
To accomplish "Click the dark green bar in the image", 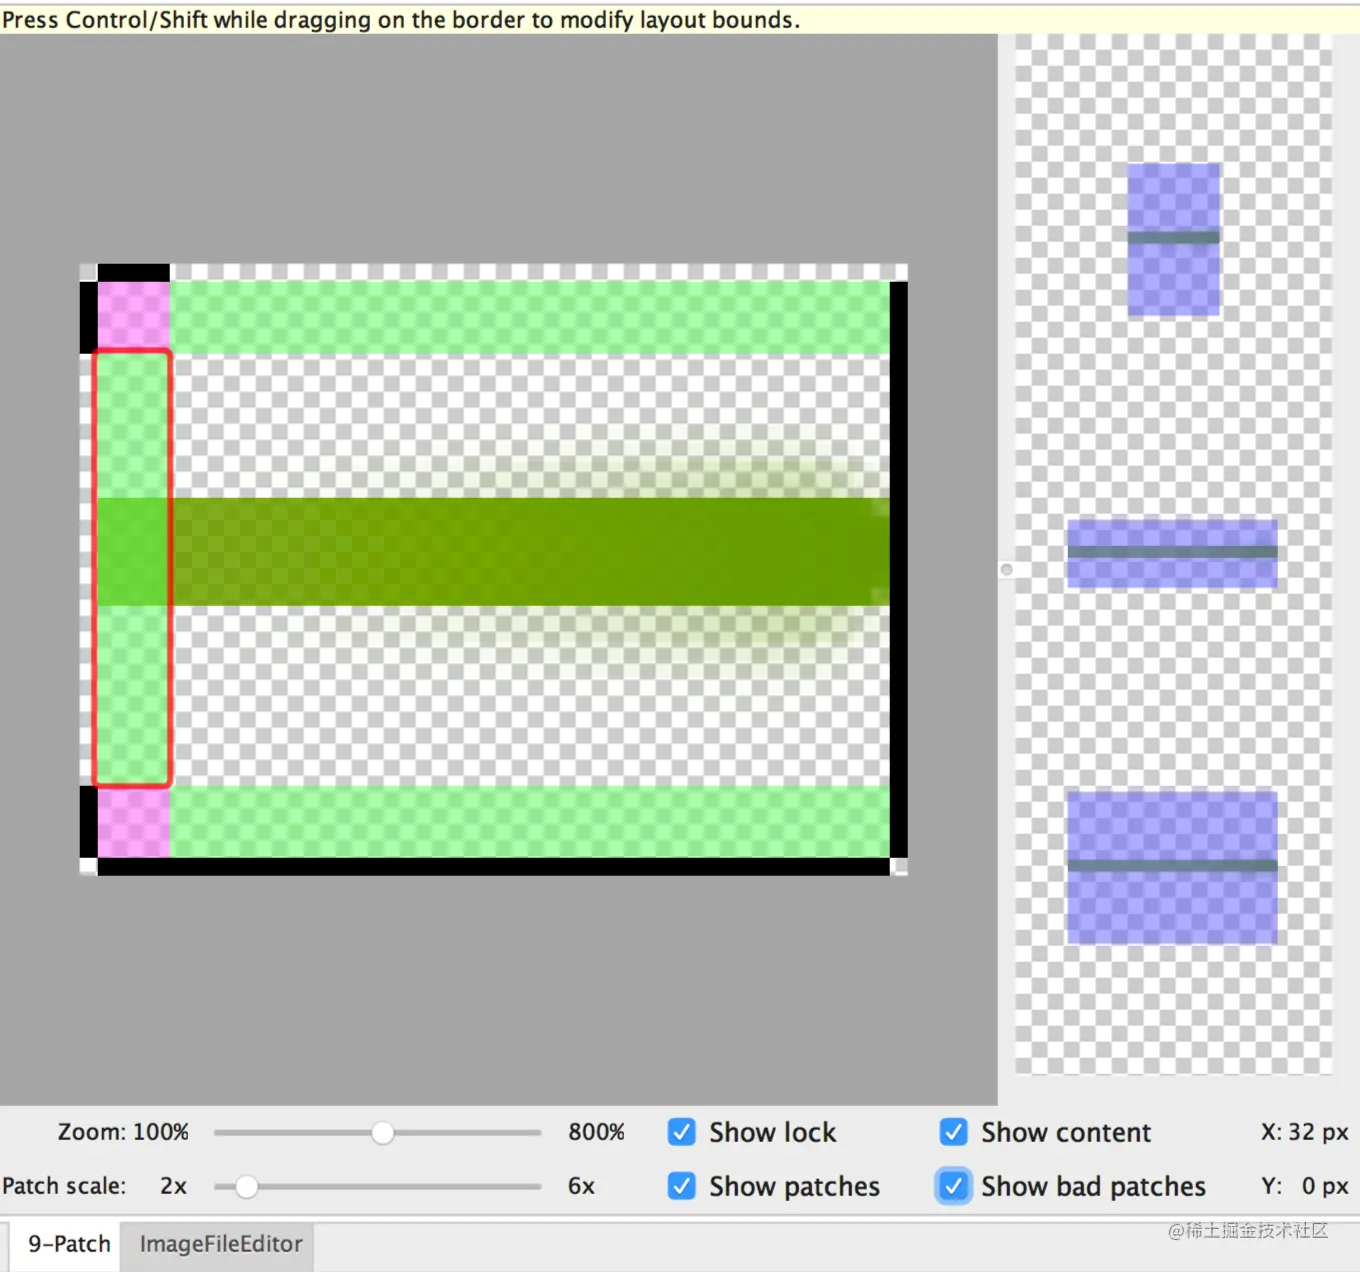I will coord(530,552).
